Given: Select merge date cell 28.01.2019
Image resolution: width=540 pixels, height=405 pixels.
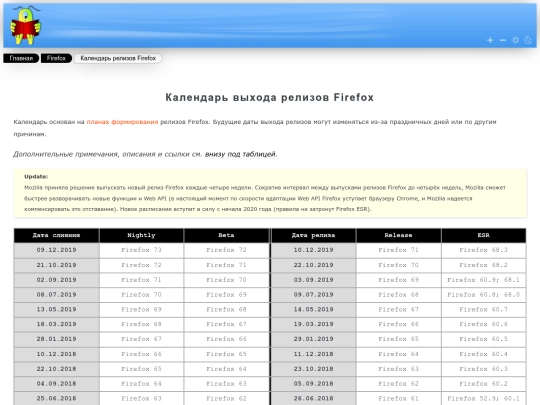Looking at the screenshot, I should (56, 339).
